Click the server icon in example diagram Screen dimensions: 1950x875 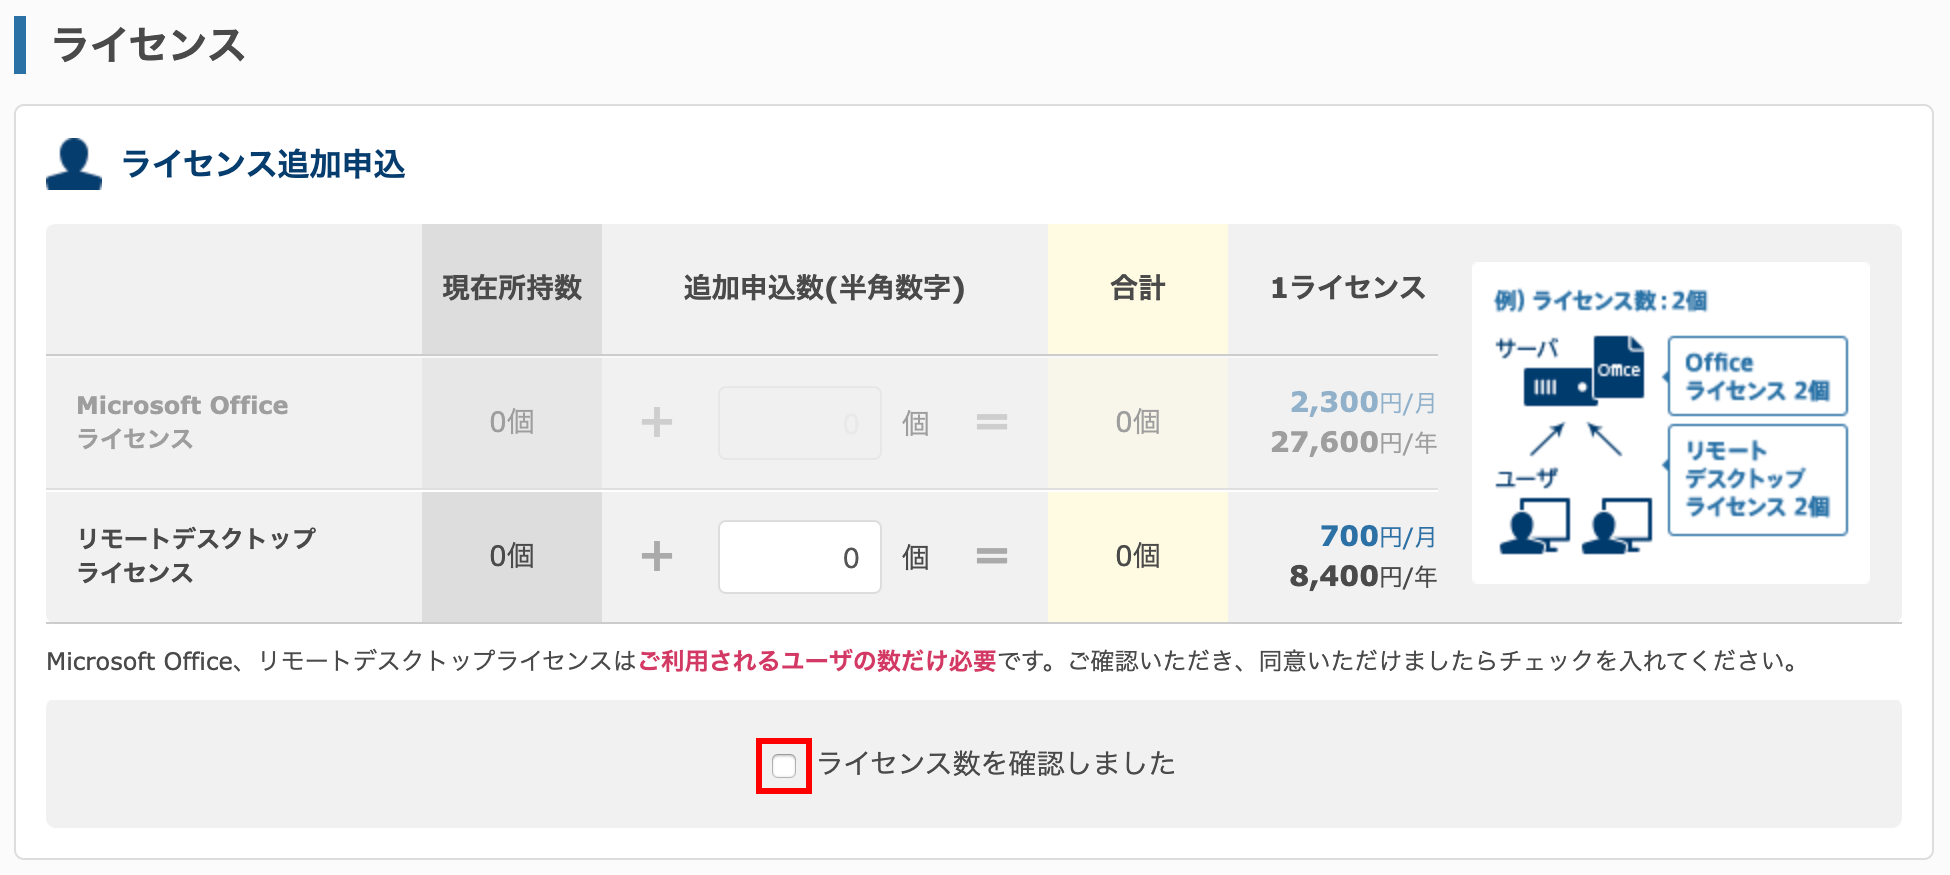coord(1559,387)
